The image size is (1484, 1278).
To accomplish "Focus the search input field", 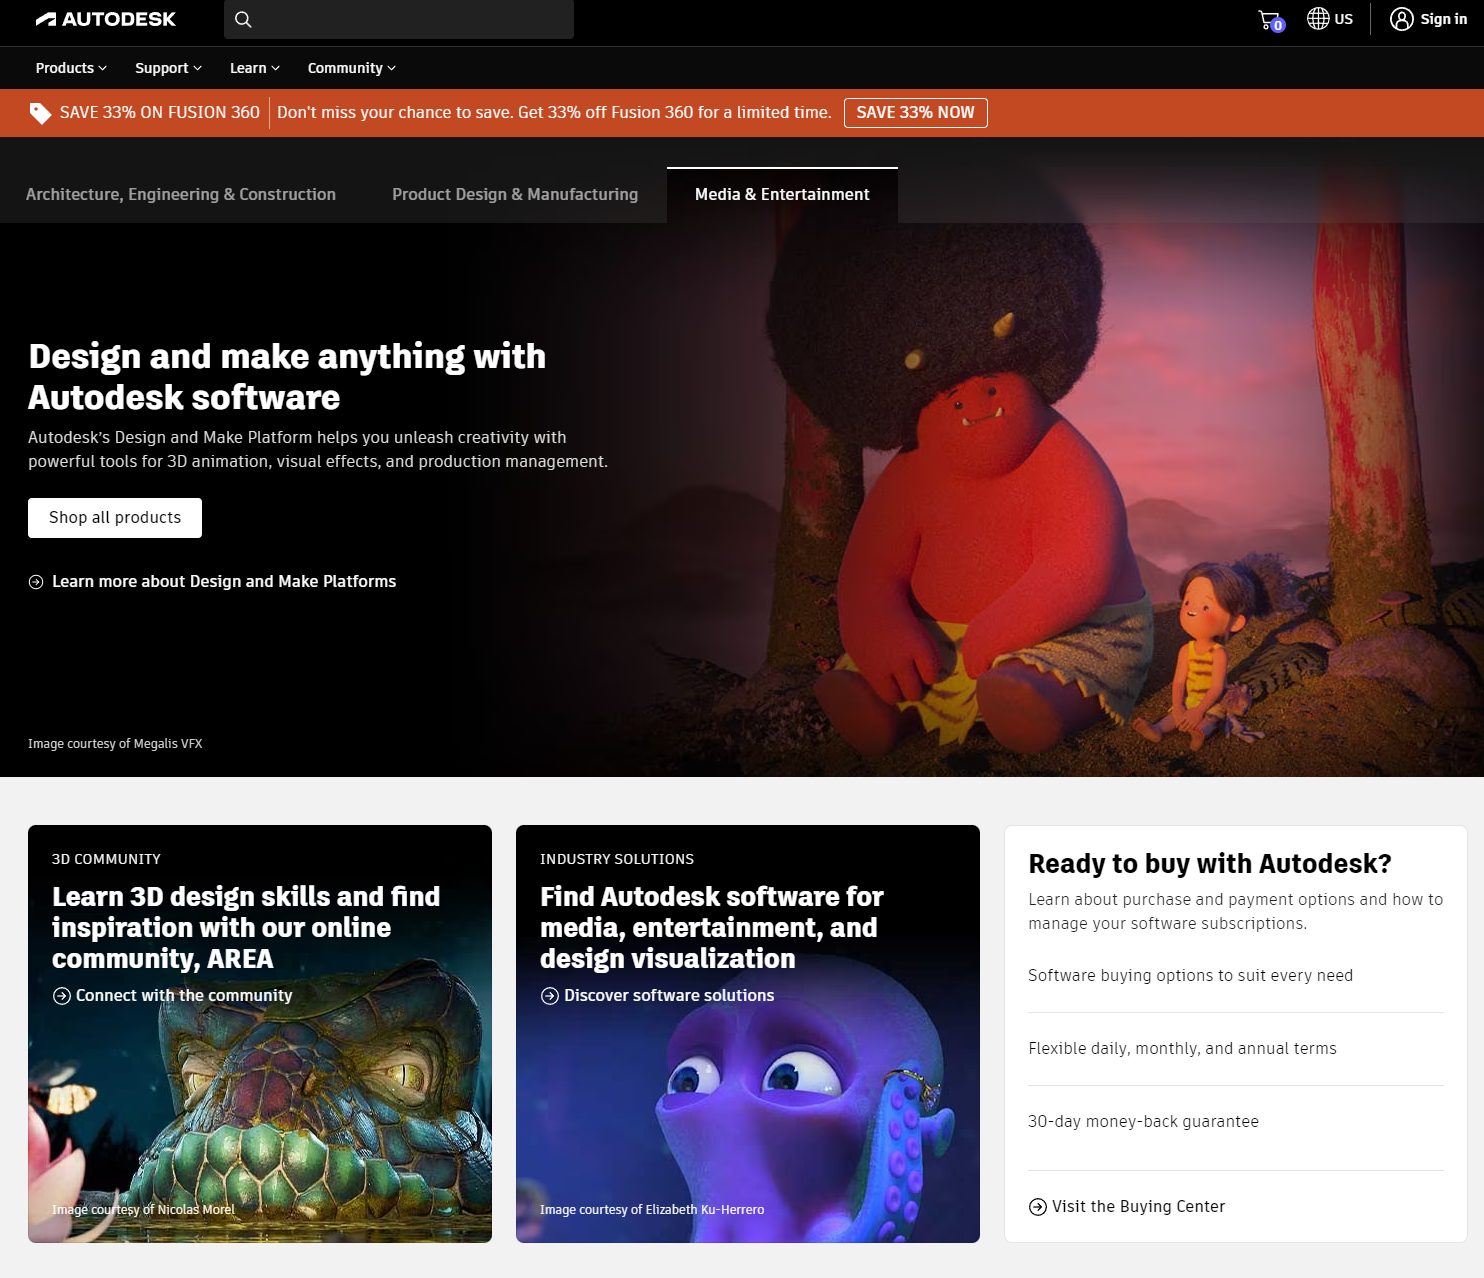I will coord(399,19).
